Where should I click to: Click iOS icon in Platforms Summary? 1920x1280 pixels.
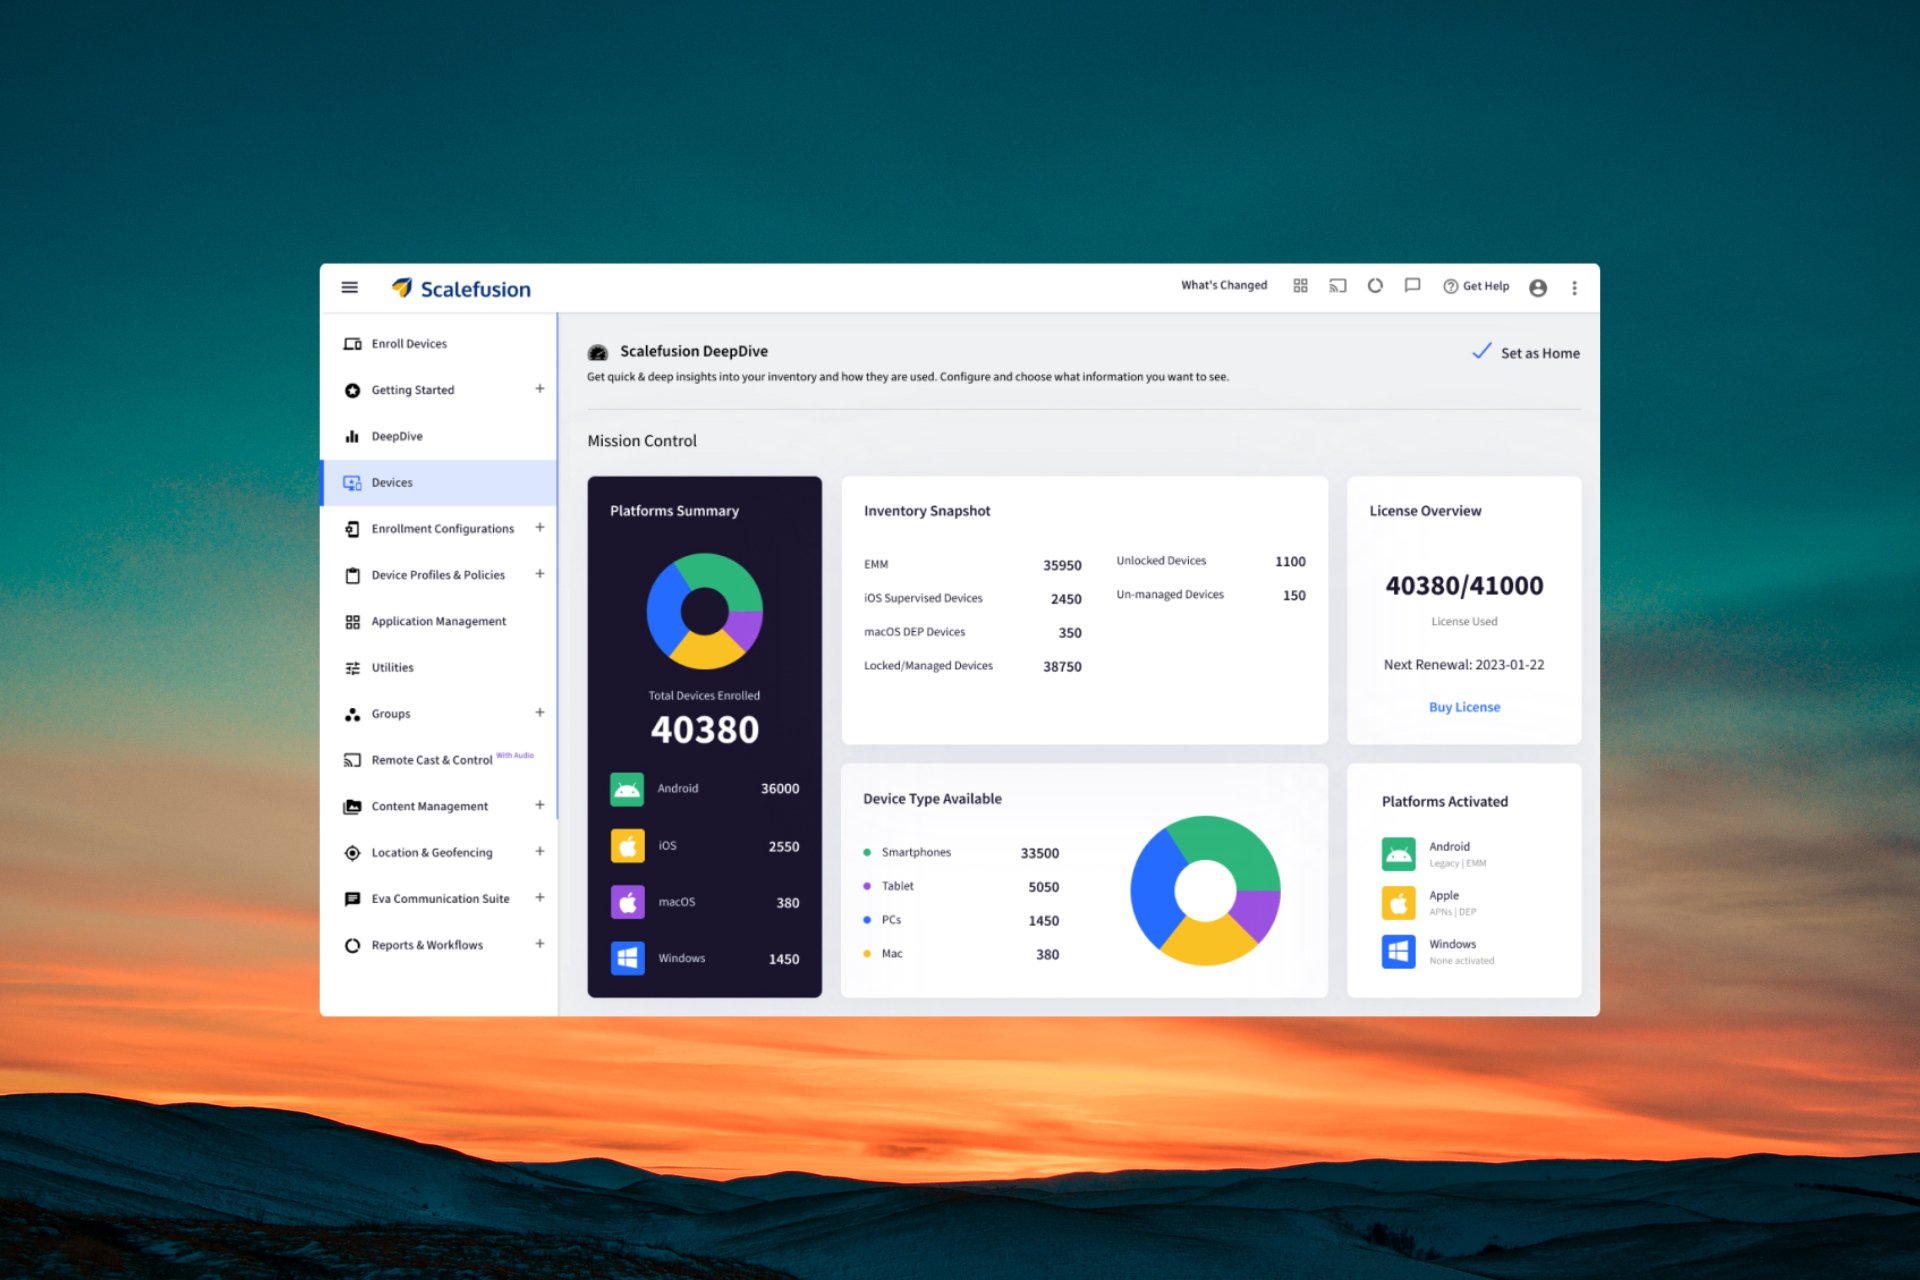click(x=627, y=846)
